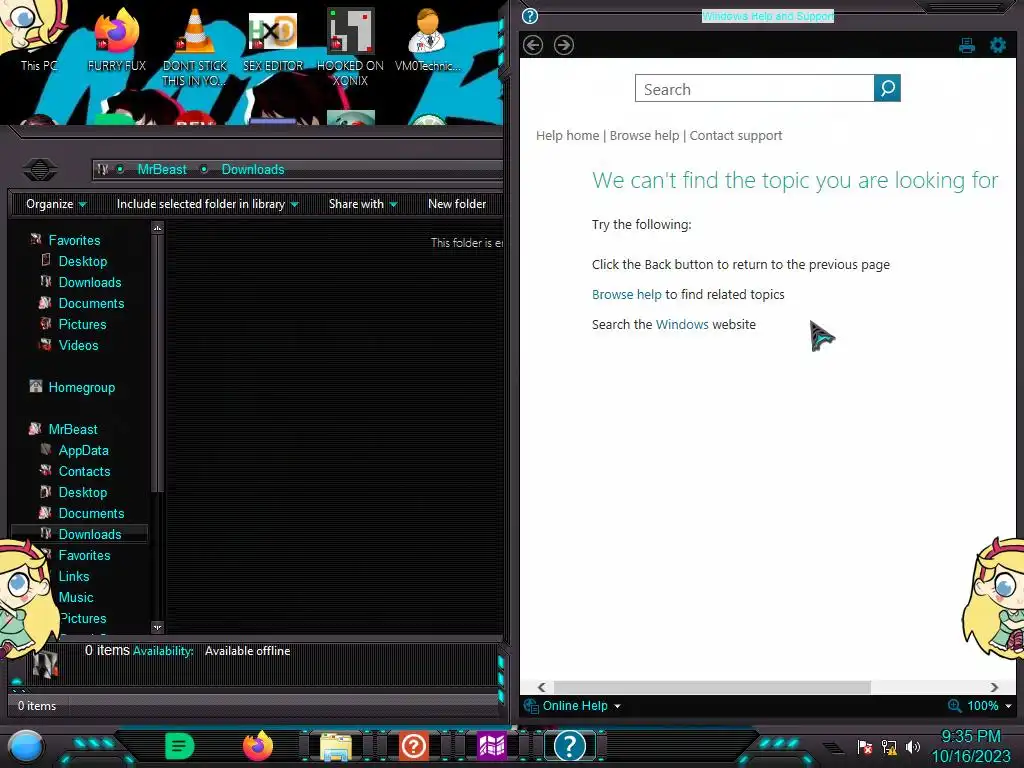Viewport: 1024px width, 768px height.
Task: Select Links under MrBeast
Action: click(74, 576)
